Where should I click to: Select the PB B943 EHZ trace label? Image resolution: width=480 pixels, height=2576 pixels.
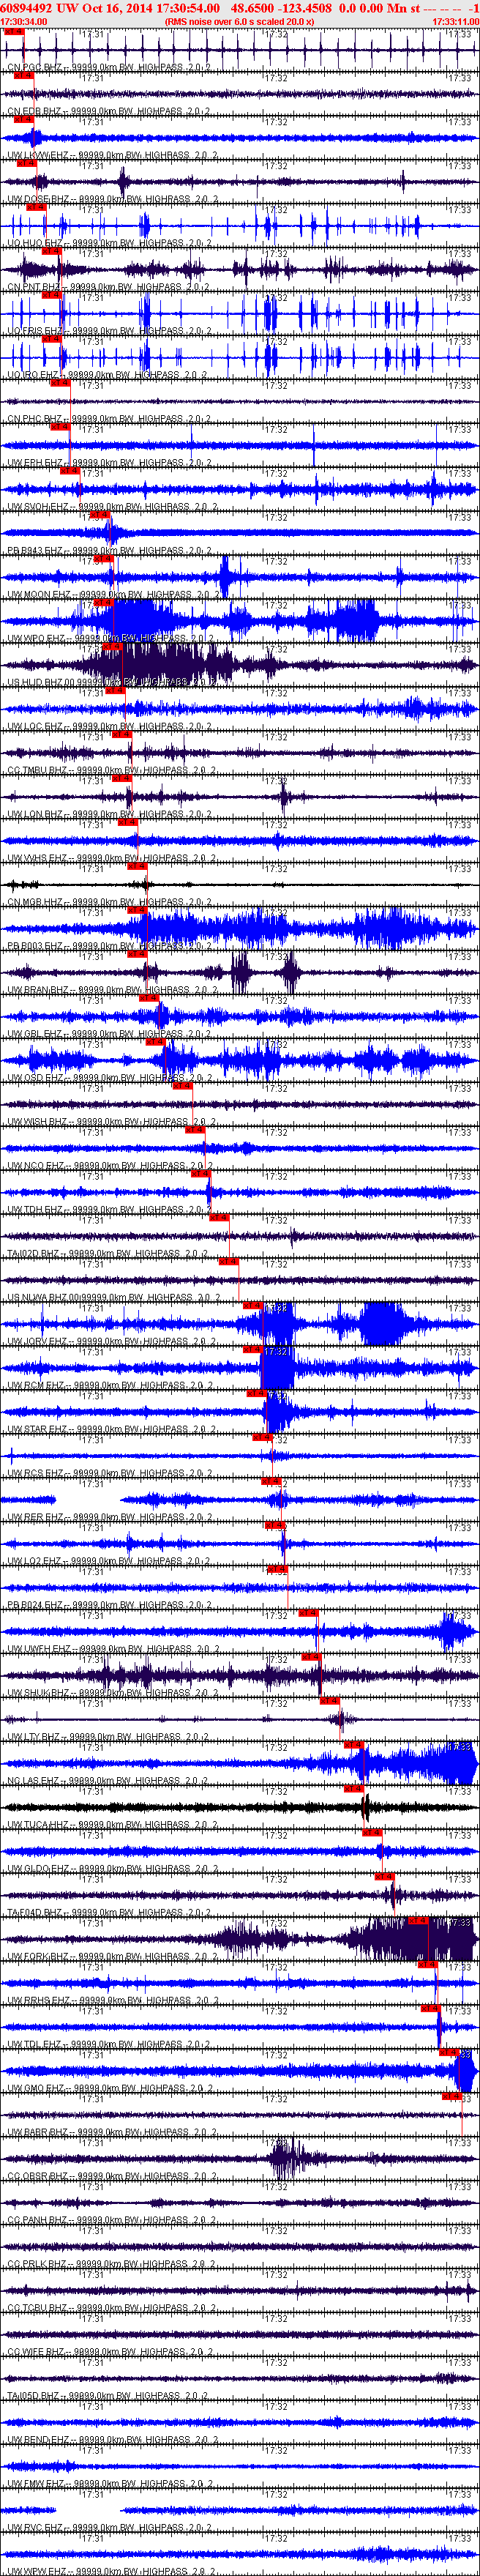click(110, 552)
